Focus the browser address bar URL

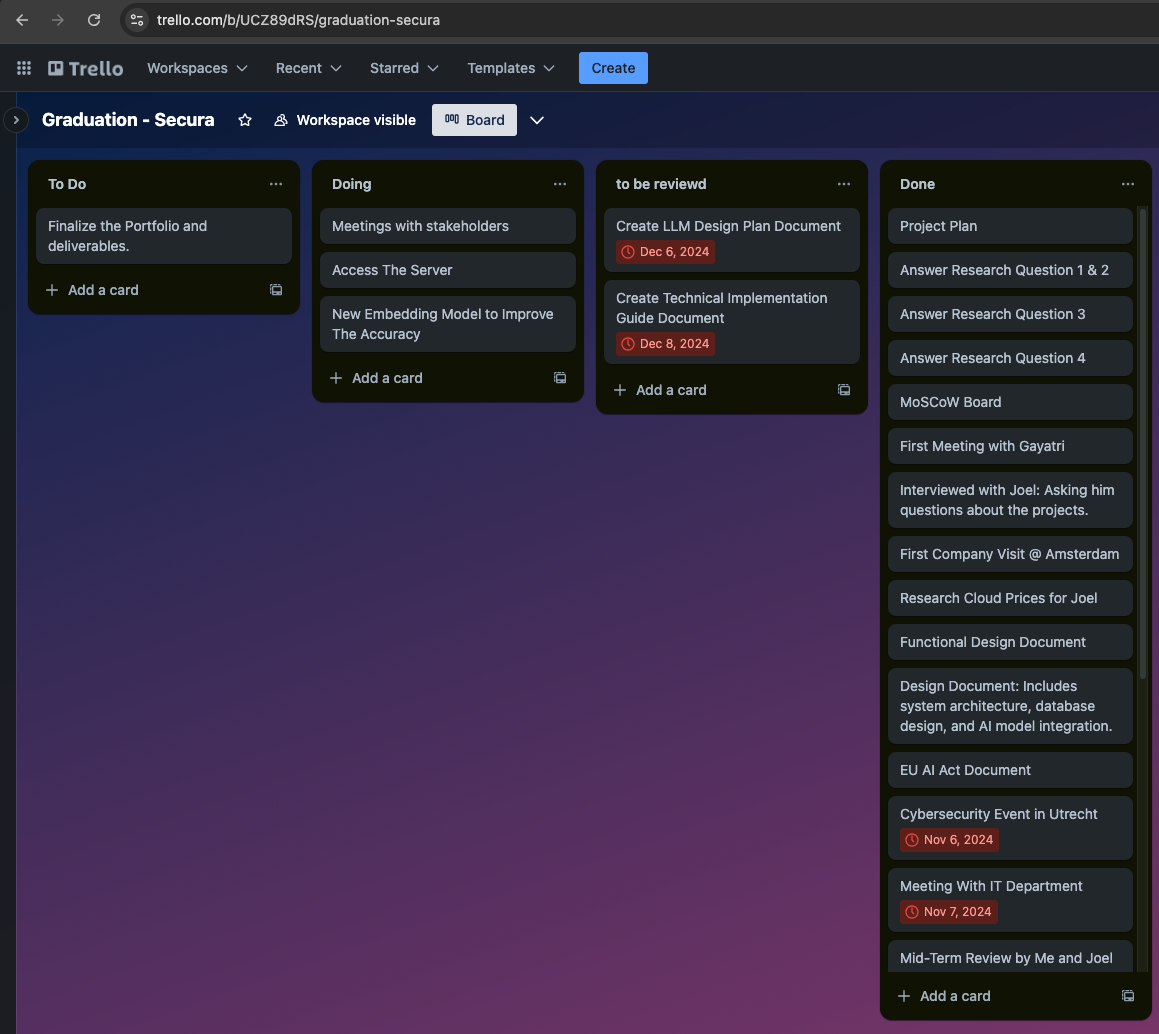click(298, 20)
